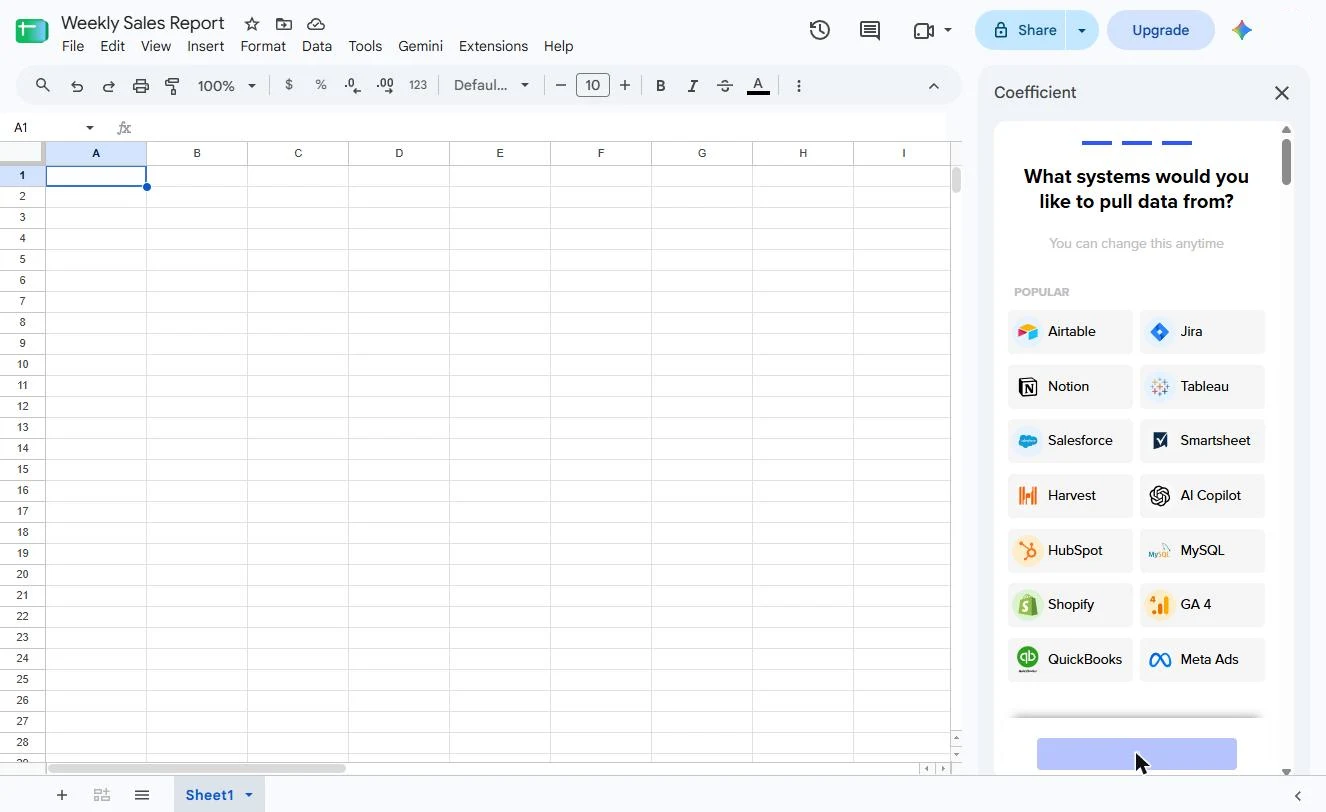Star the Weekly Sales Report document

tap(252, 24)
